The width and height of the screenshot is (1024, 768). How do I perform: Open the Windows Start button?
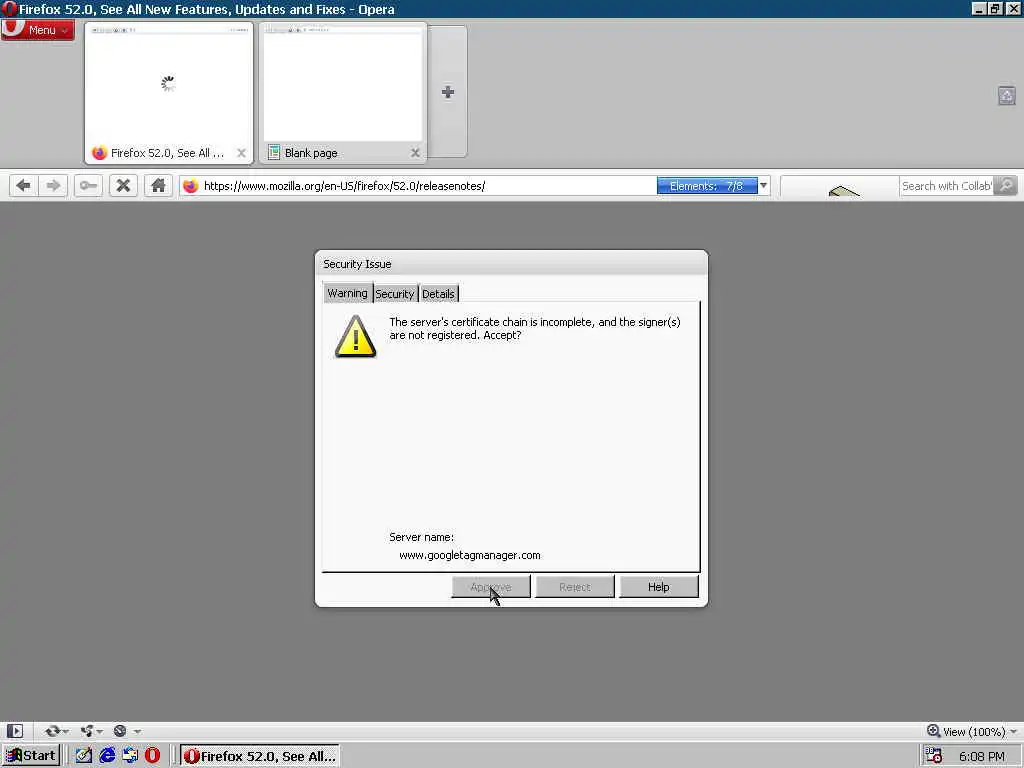tap(31, 756)
